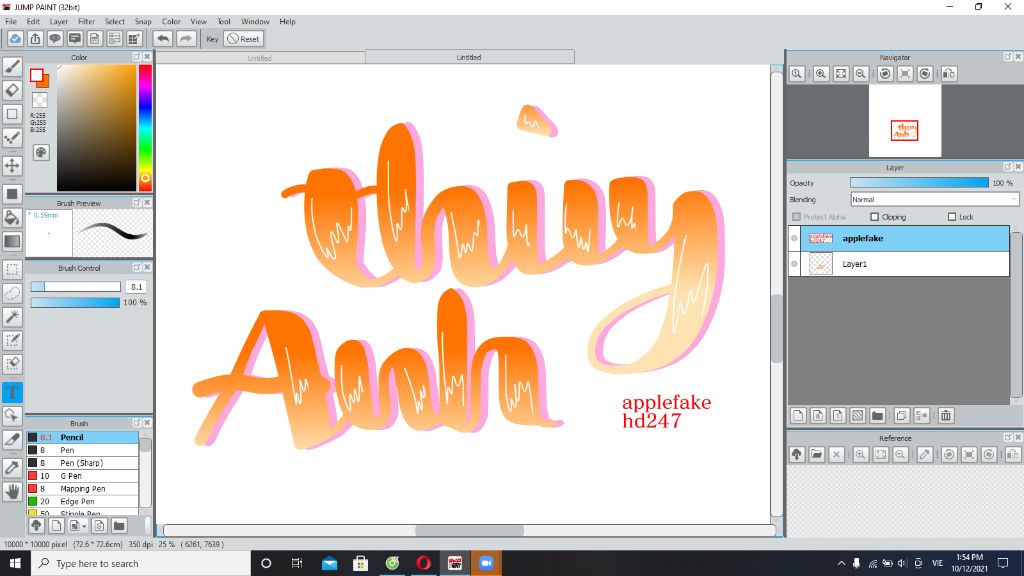This screenshot has width=1024, height=576.
Task: Show hidden system tray icons
Action: point(841,563)
